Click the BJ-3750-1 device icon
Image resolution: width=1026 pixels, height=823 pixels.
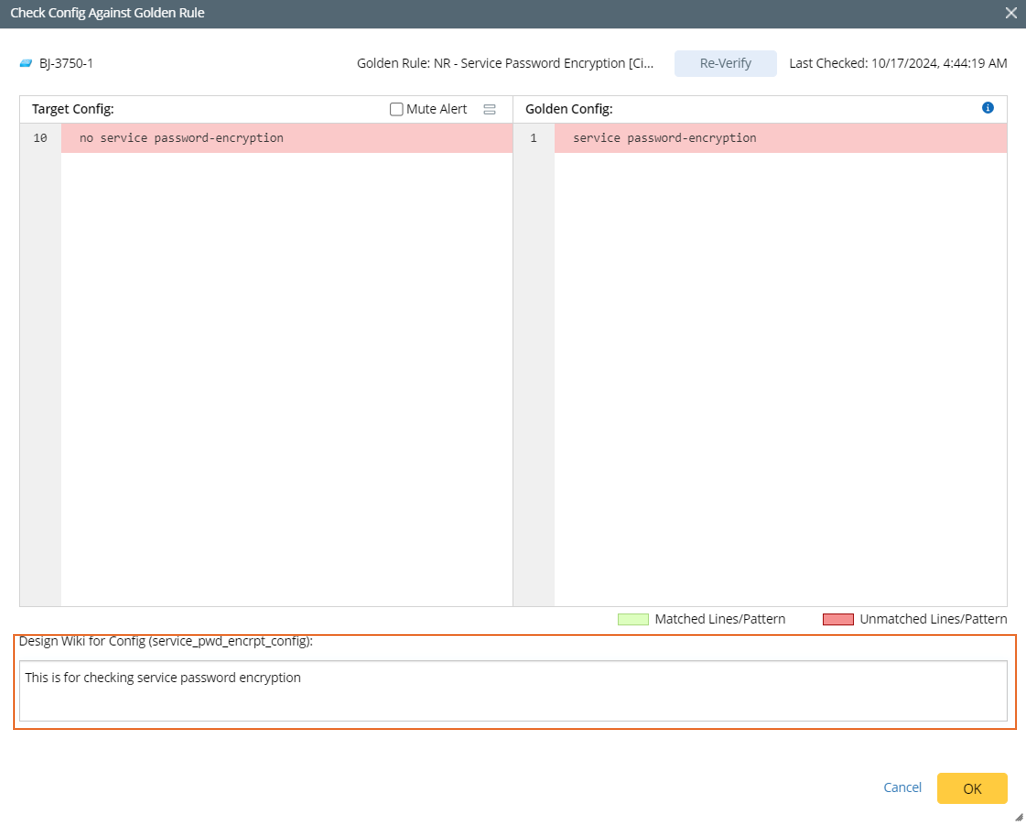pos(26,63)
